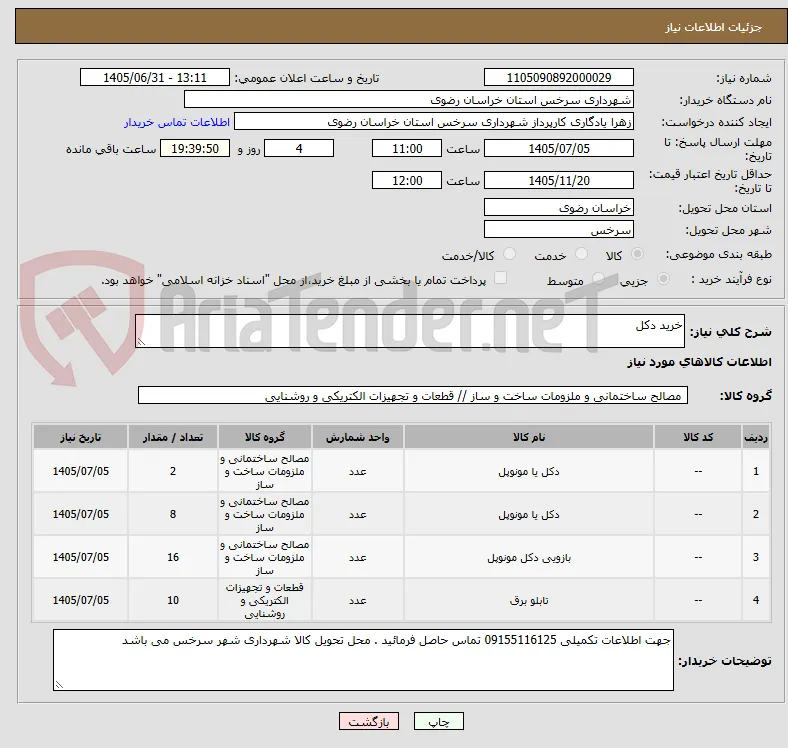Click the 12:00 validity time field
The width and height of the screenshot is (788, 748).
407,180
